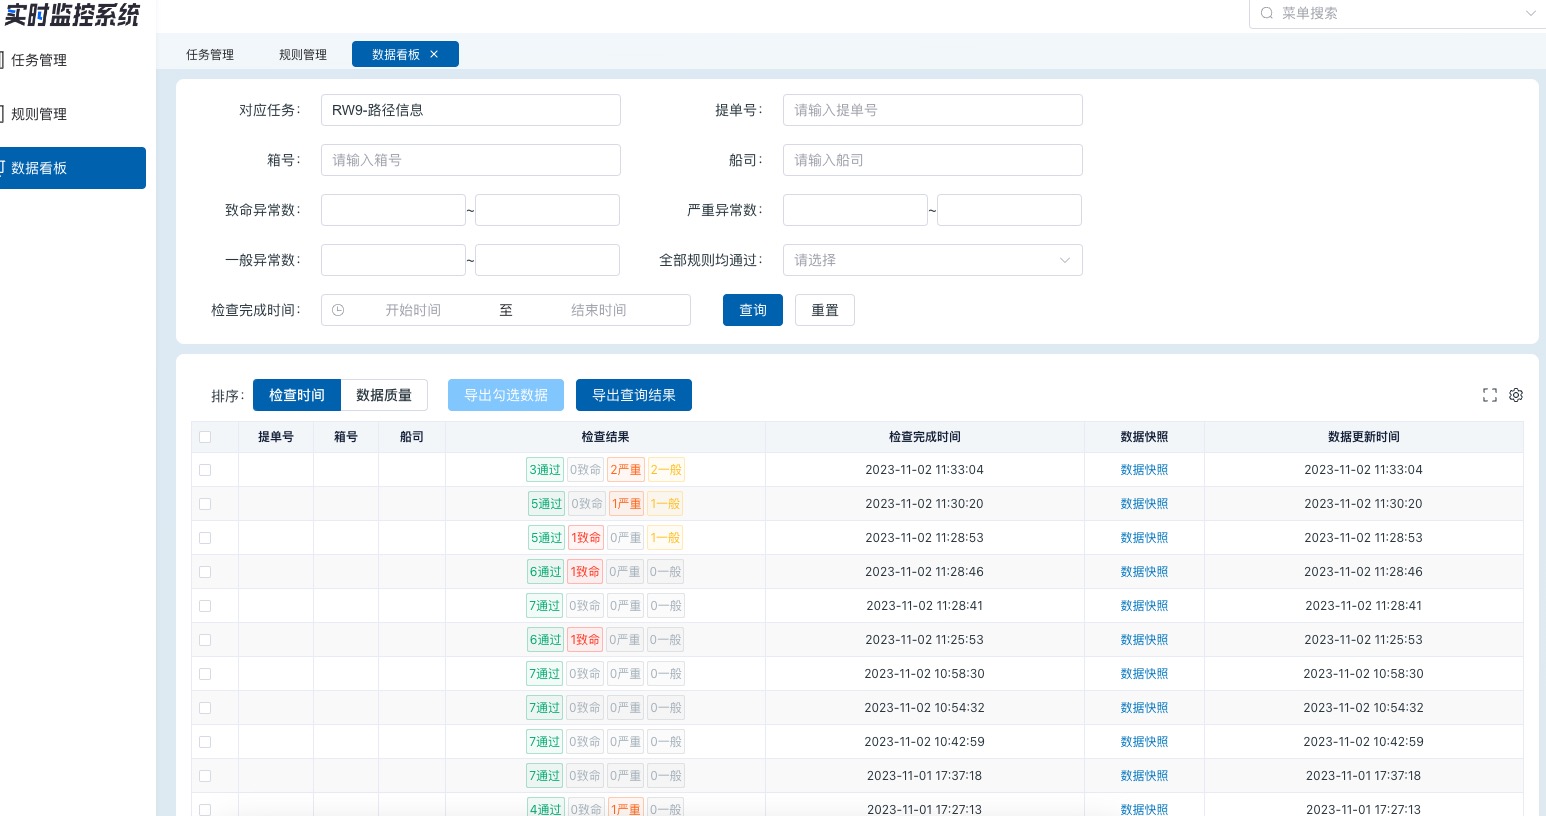Click the 3通过 tag in the first row
Viewport: 1546px width, 816px height.
pos(545,470)
